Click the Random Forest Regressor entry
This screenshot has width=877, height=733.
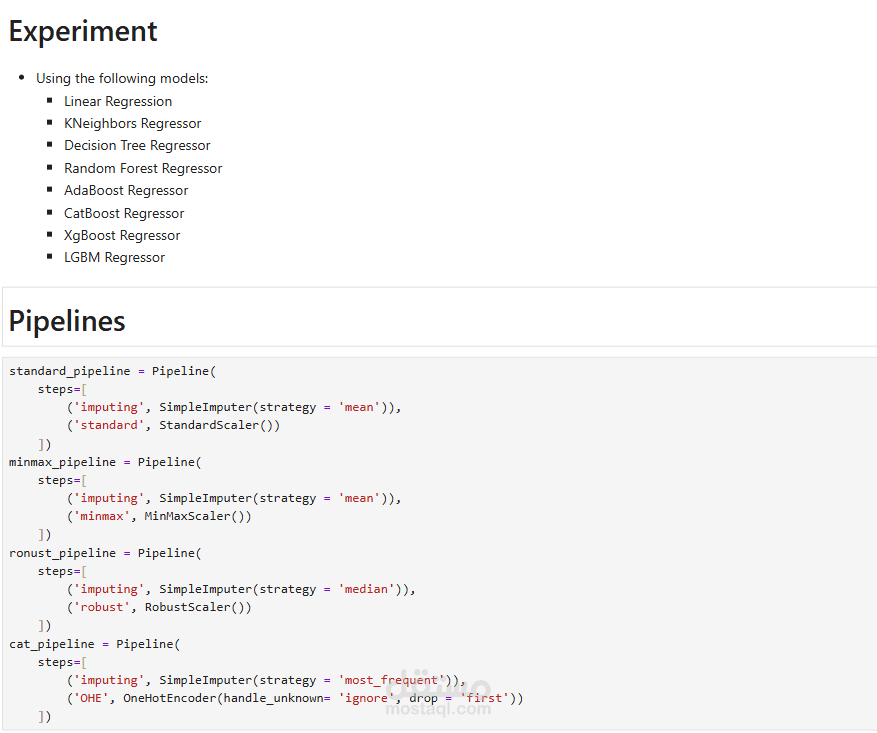pos(143,168)
